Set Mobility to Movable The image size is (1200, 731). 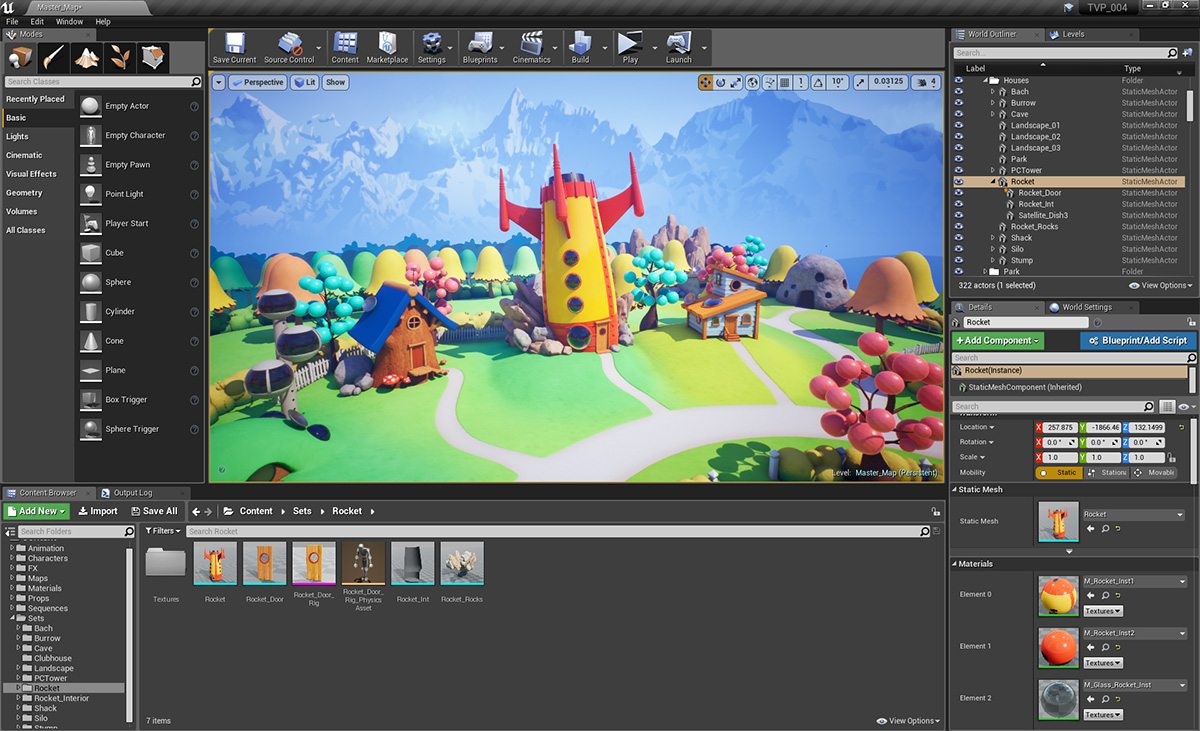(1154, 473)
